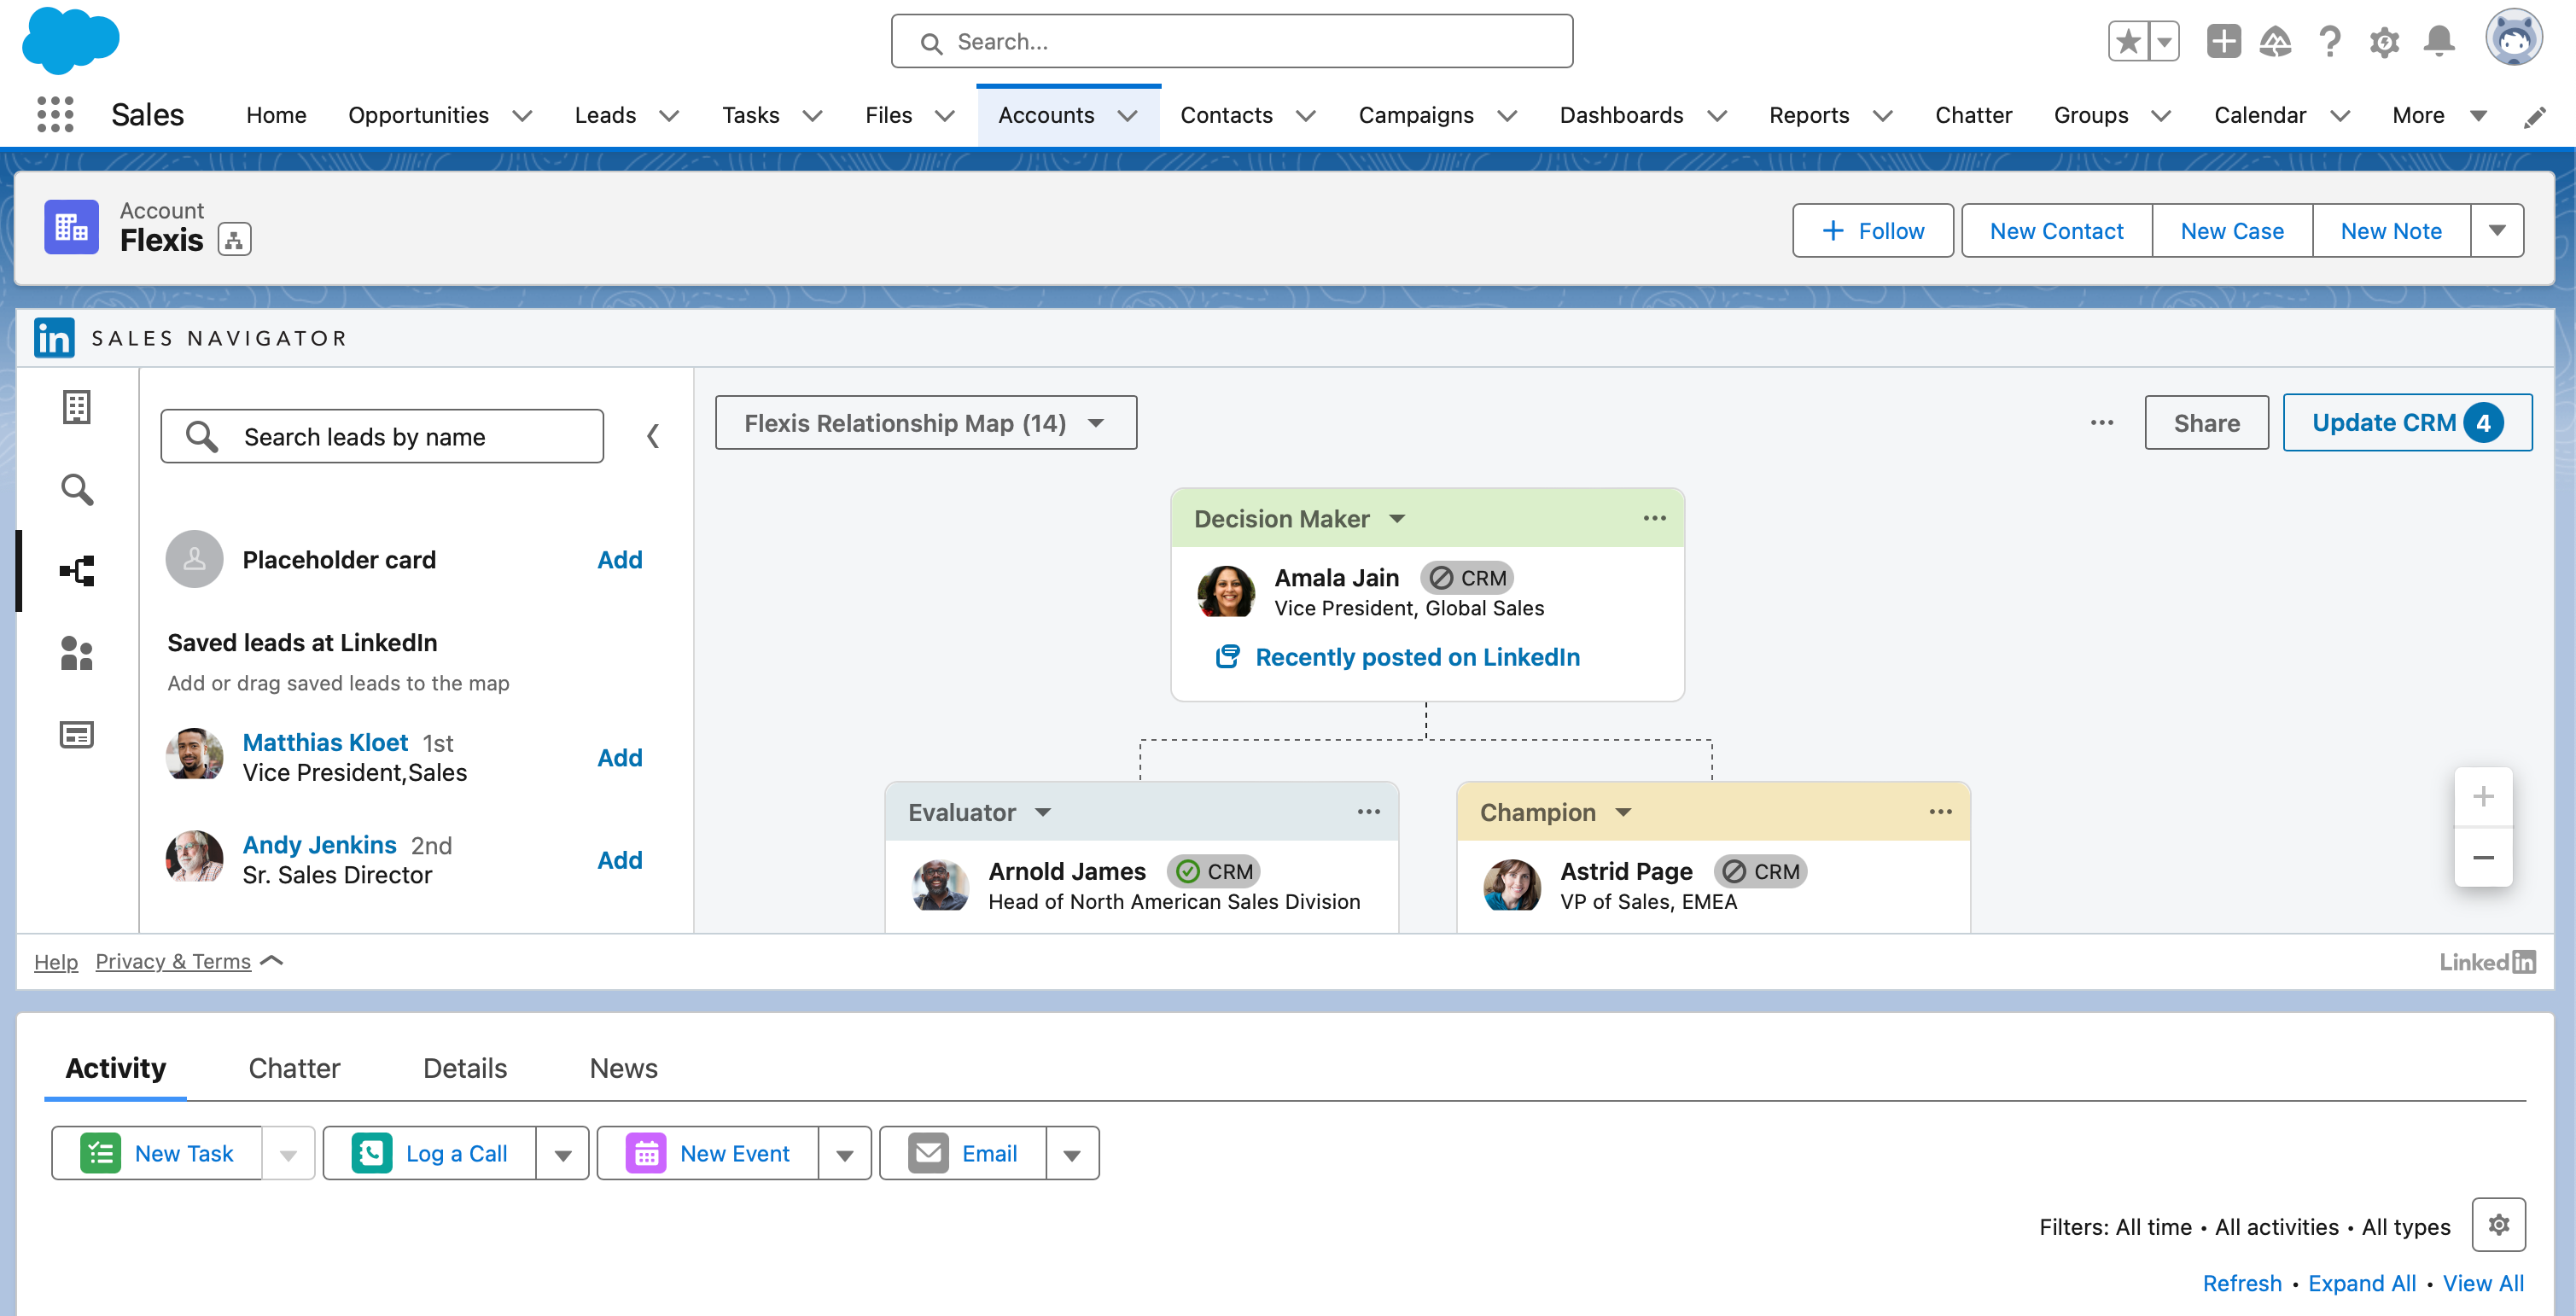Image resolution: width=2576 pixels, height=1316 pixels.
Task: Click the New Case button
Action: click(x=2232, y=231)
